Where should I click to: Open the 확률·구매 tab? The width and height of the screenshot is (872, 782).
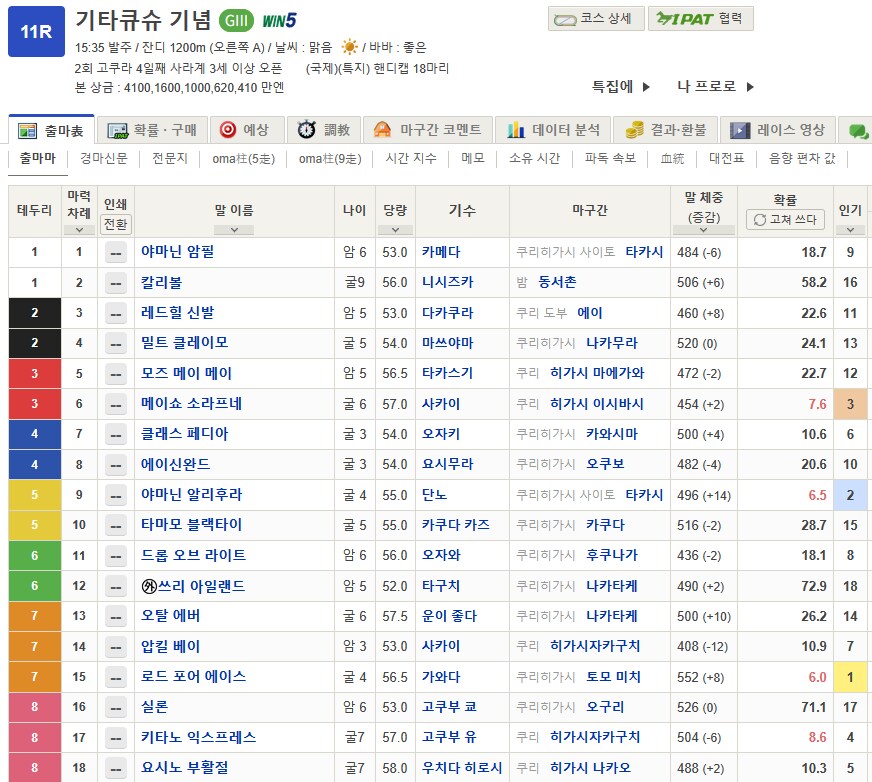152,130
